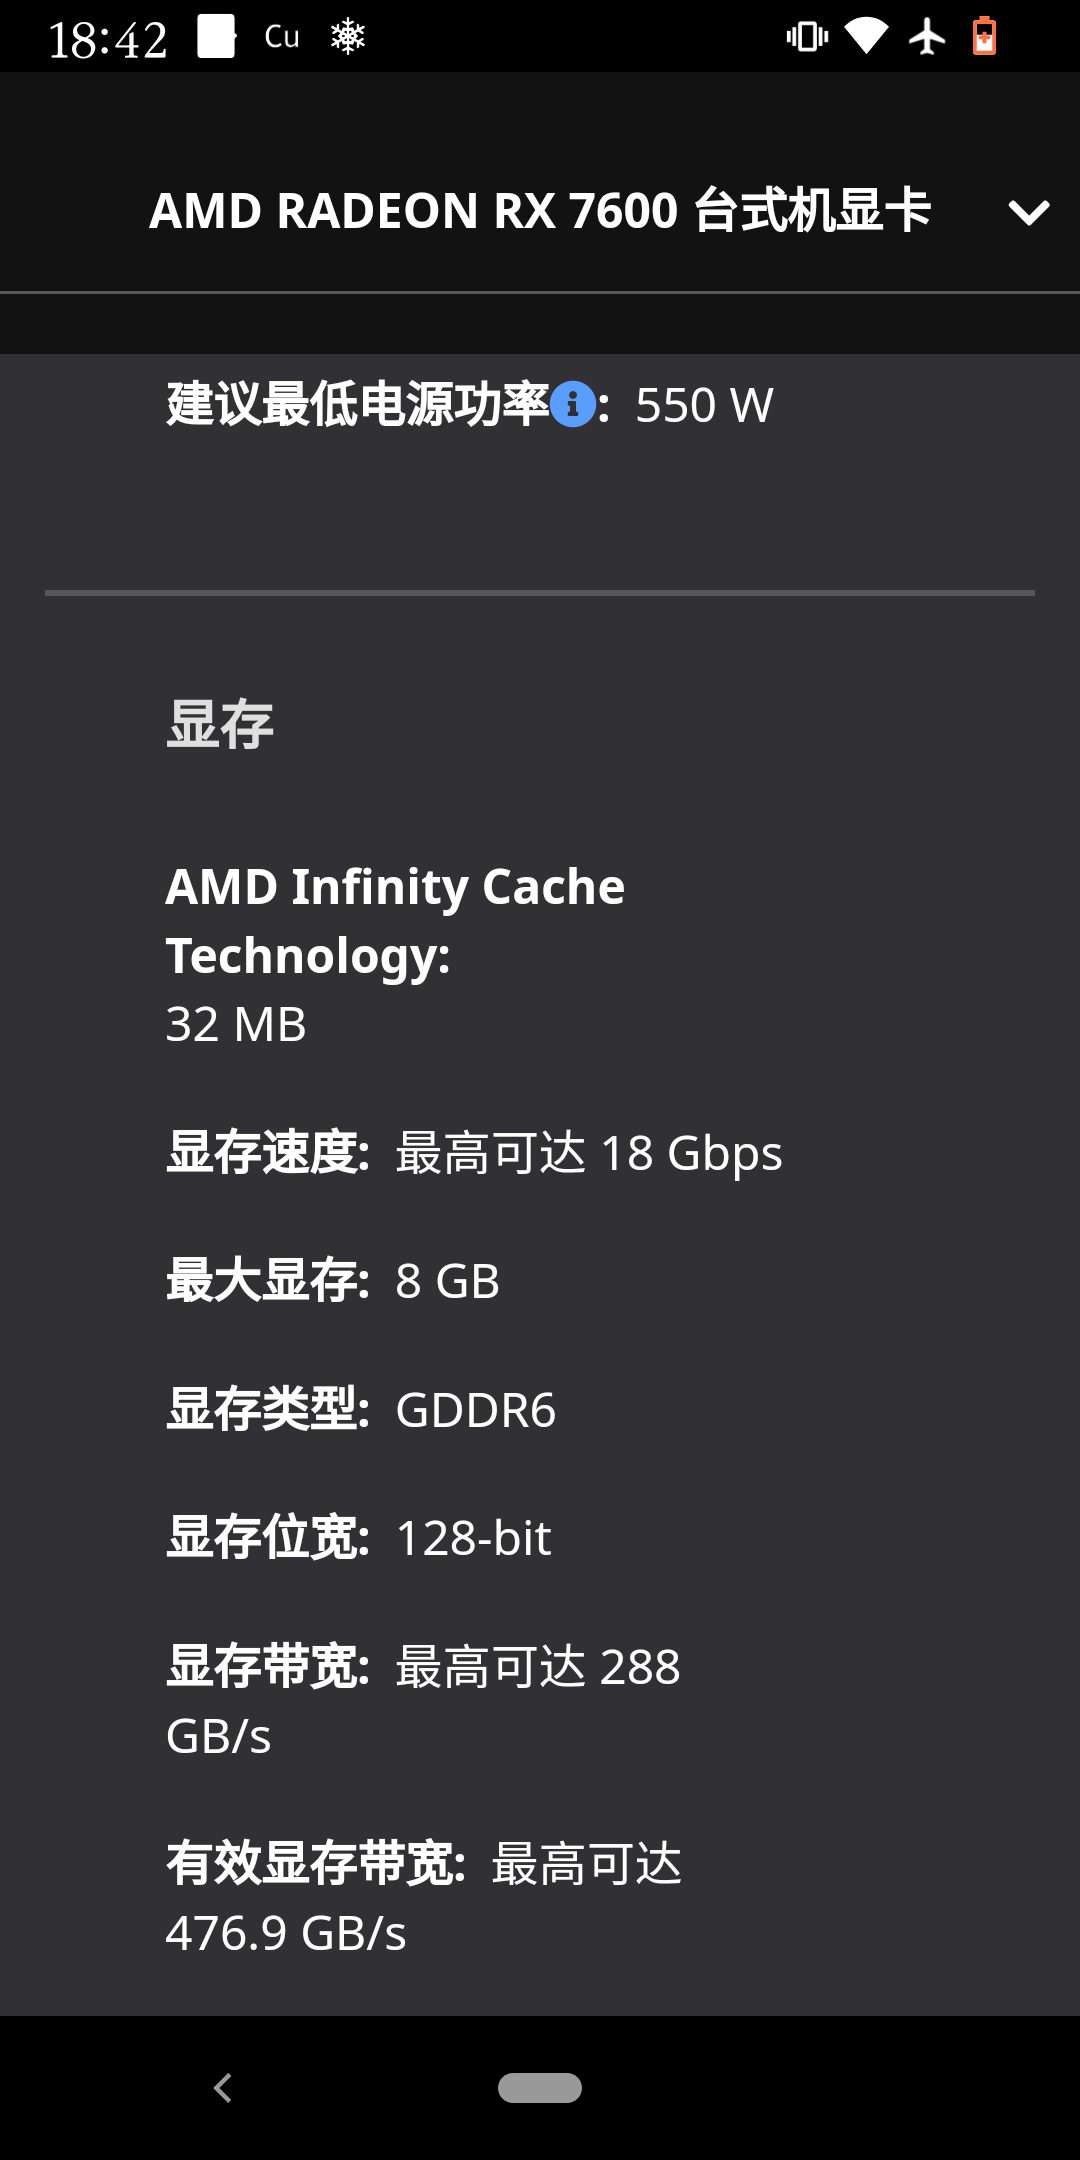The width and height of the screenshot is (1080, 2160).
Task: Tap the 最大显存 8 GB row
Action: coord(333,1281)
